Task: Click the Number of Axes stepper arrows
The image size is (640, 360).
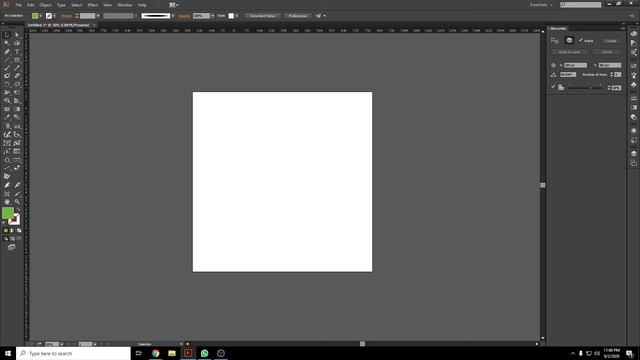Action: point(611,75)
